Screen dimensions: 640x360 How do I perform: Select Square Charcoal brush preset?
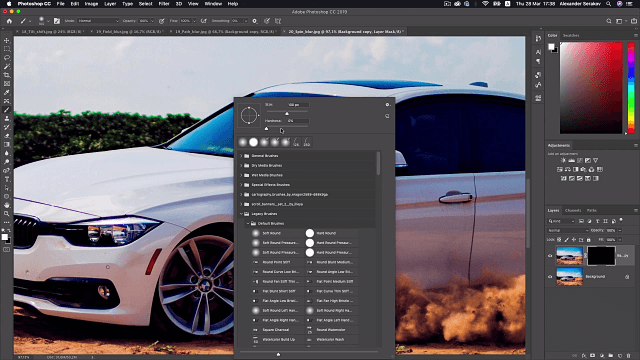pyautogui.click(x=277, y=330)
